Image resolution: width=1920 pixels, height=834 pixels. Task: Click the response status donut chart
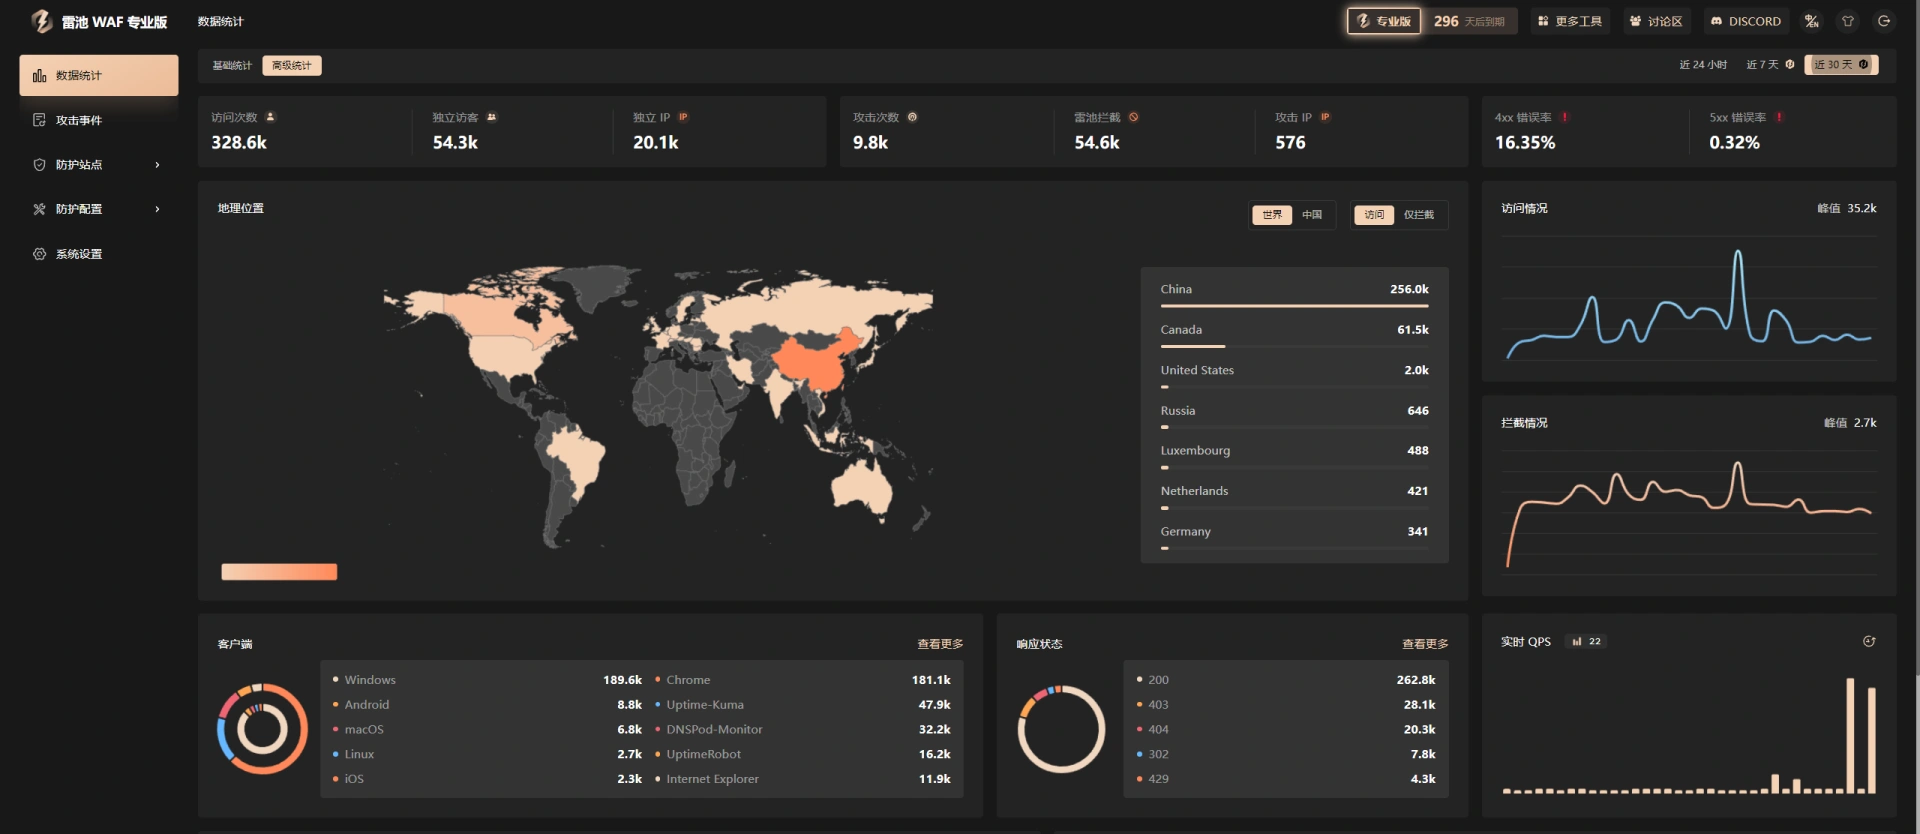[x=1061, y=728]
